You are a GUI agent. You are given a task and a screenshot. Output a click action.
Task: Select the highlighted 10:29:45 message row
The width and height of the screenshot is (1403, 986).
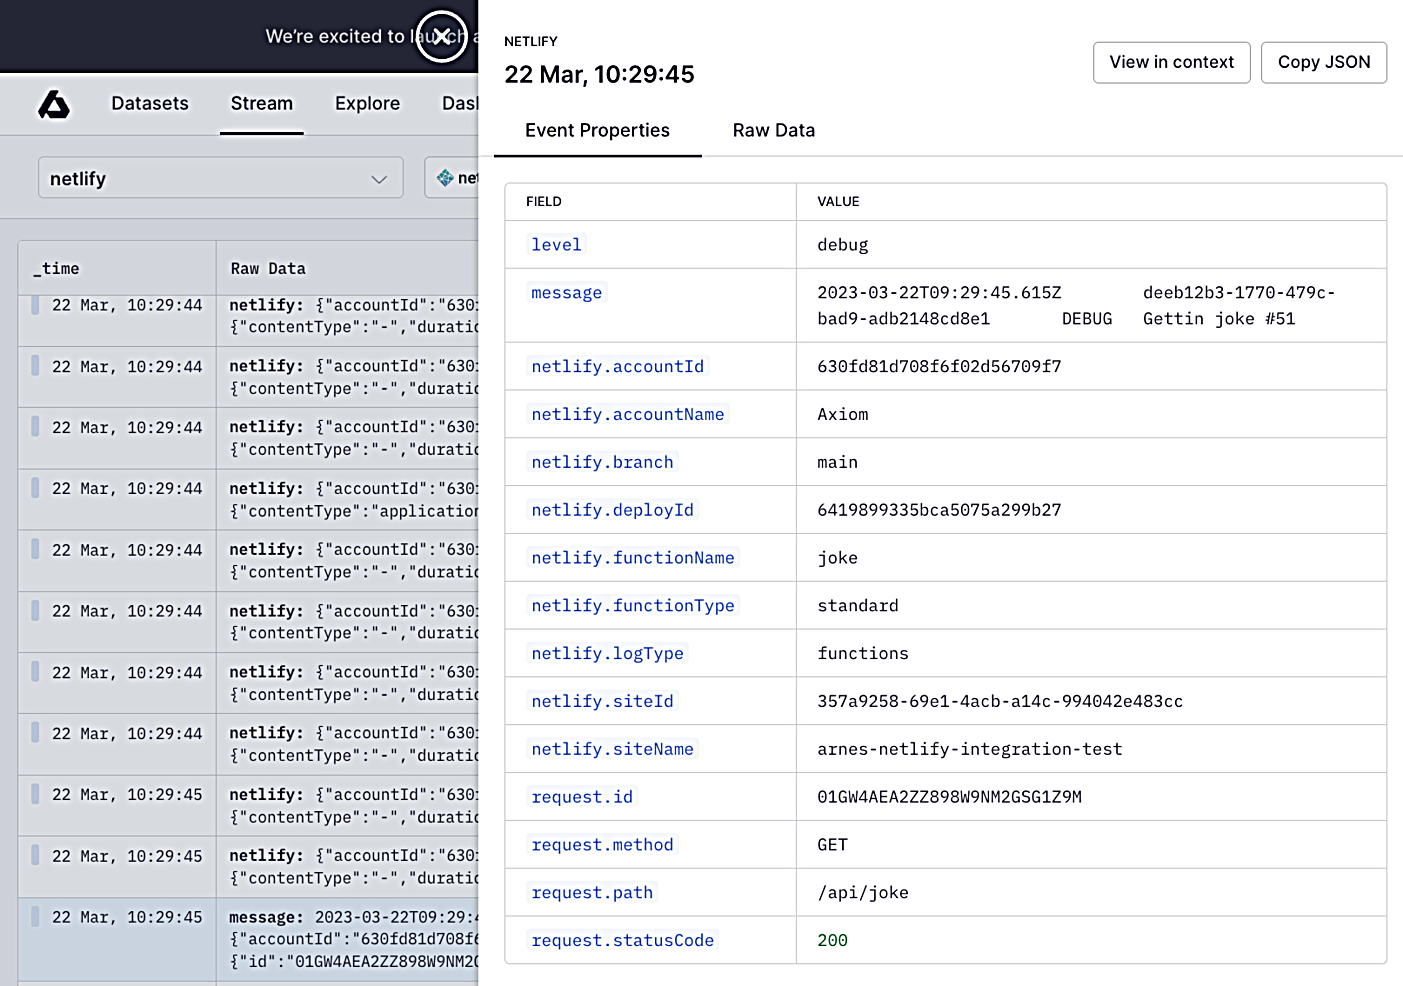pos(248,939)
